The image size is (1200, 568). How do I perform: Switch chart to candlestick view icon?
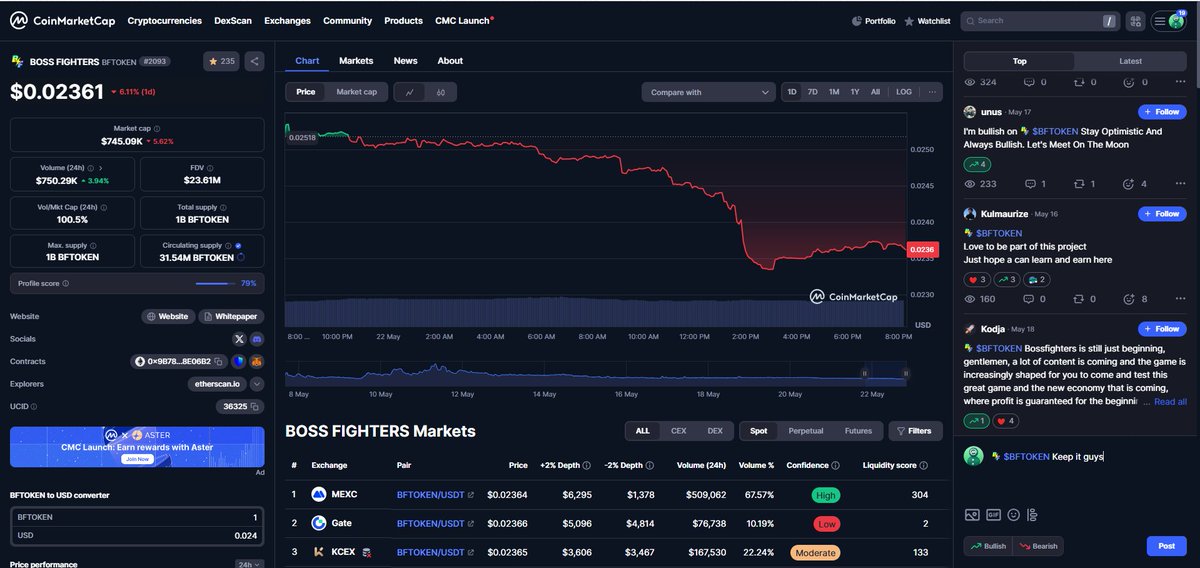click(x=441, y=92)
